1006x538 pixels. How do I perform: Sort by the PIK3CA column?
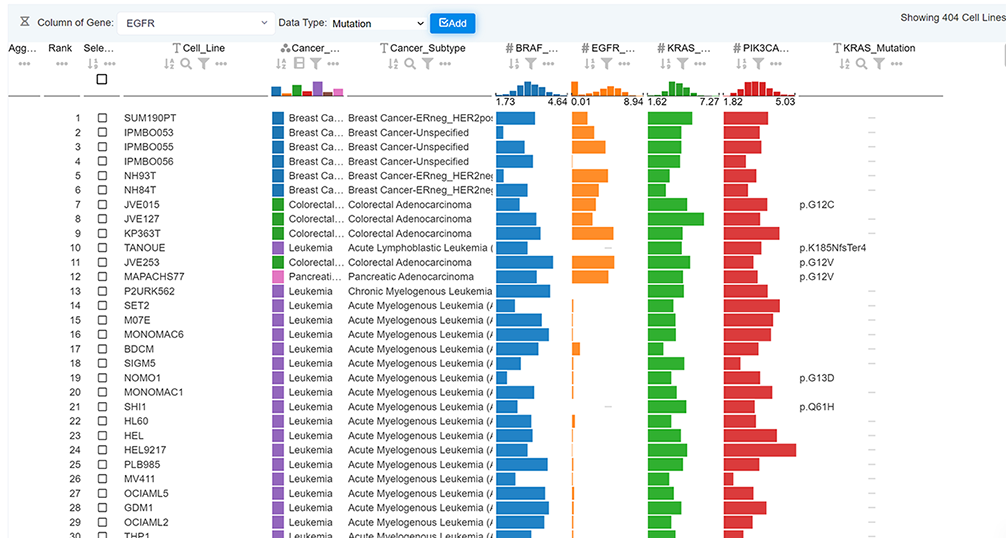739,64
